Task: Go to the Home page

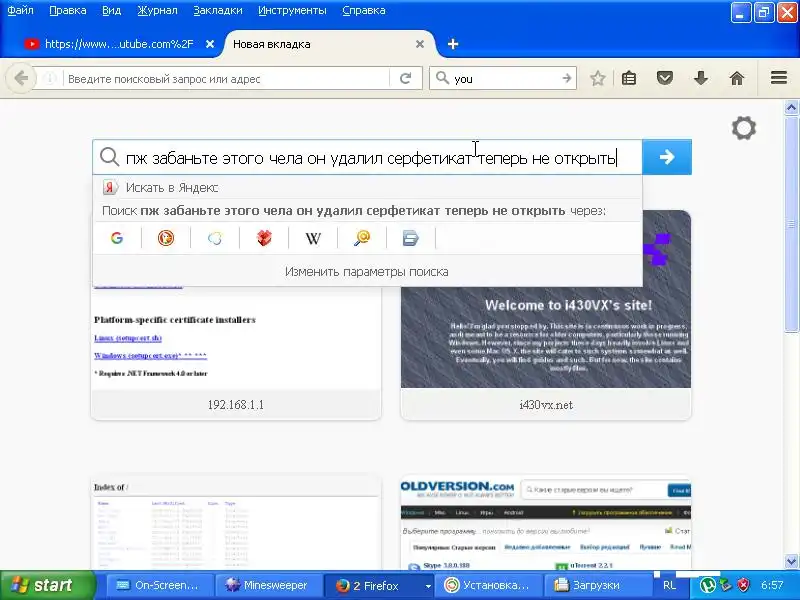Action: (737, 79)
